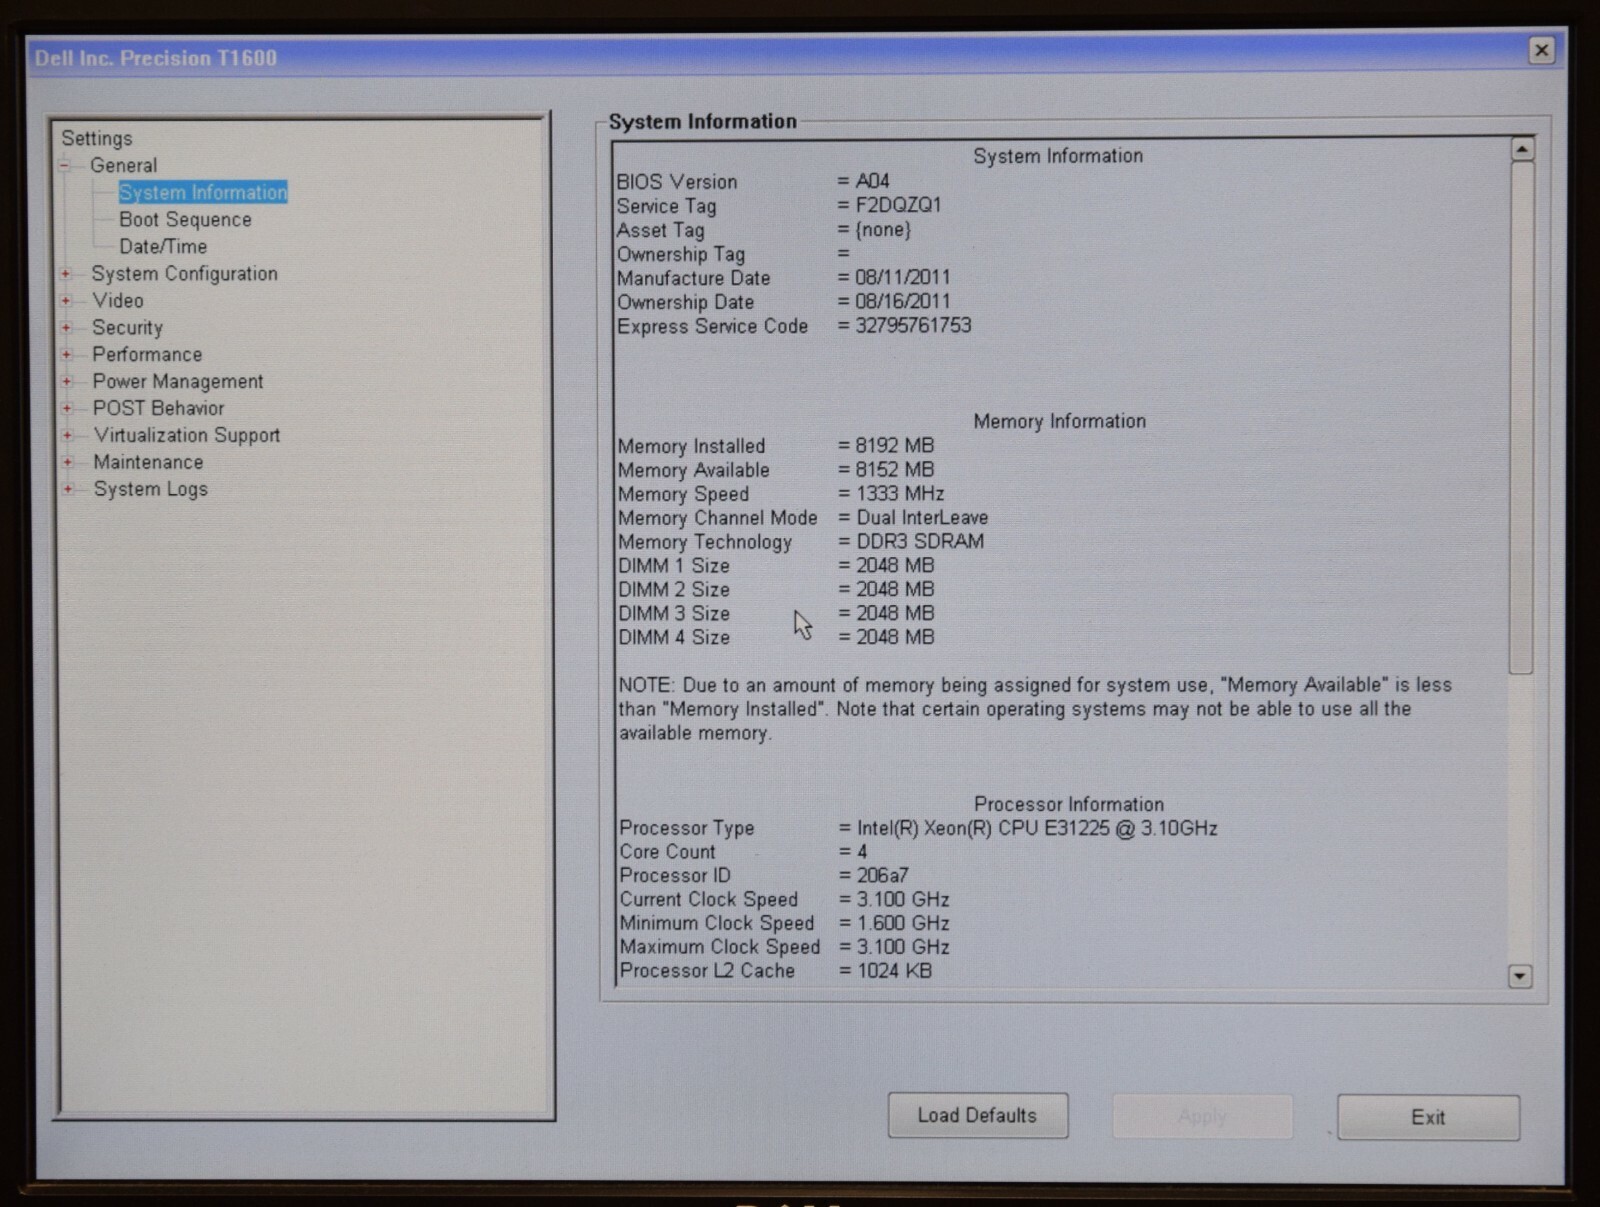Screen dimensions: 1600x1207
Task: Expand Virtualization Support plus icon
Action: (67, 436)
